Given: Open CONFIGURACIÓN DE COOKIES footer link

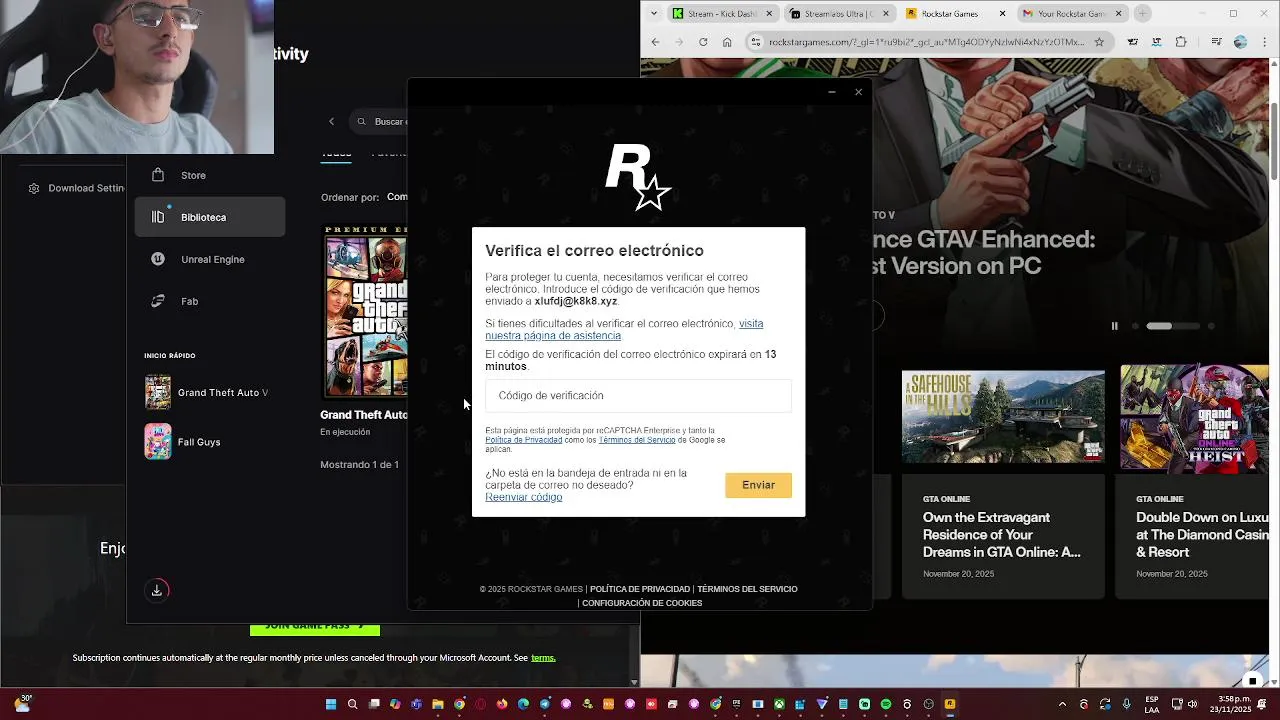Looking at the screenshot, I should pyautogui.click(x=642, y=603).
